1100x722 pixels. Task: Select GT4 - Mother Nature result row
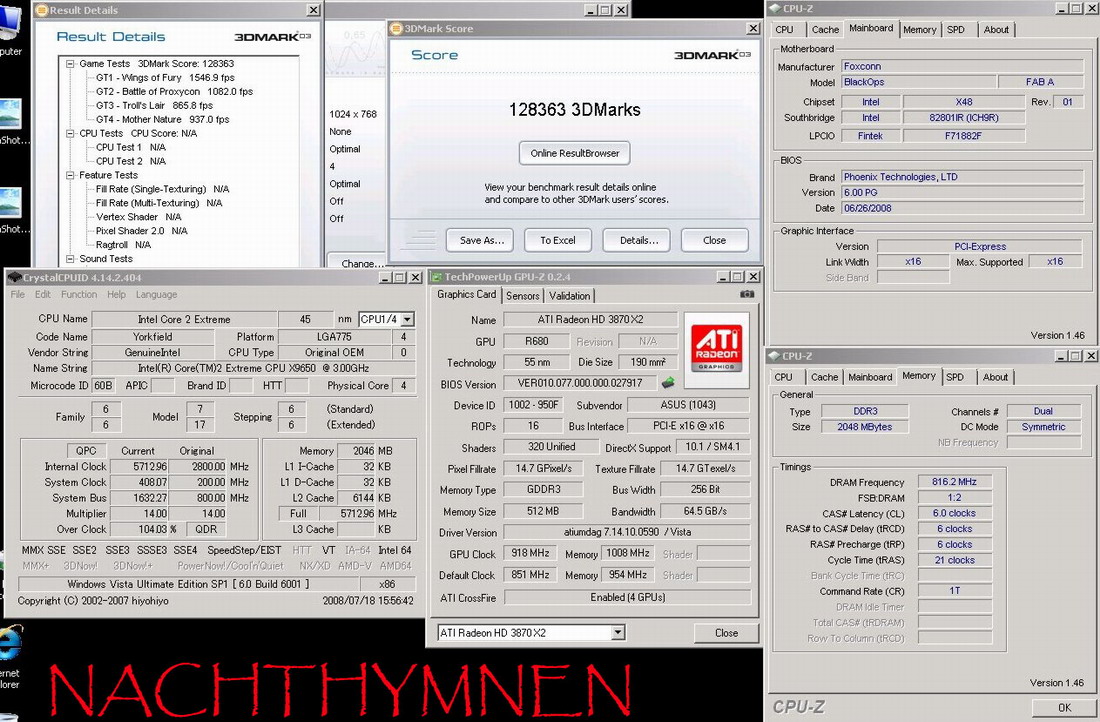pos(163,119)
